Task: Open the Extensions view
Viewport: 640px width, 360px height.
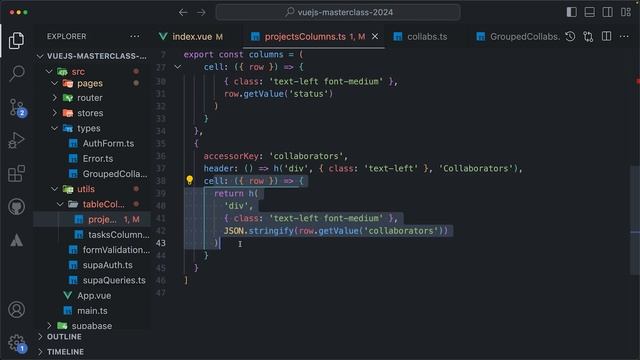Action: click(16, 173)
